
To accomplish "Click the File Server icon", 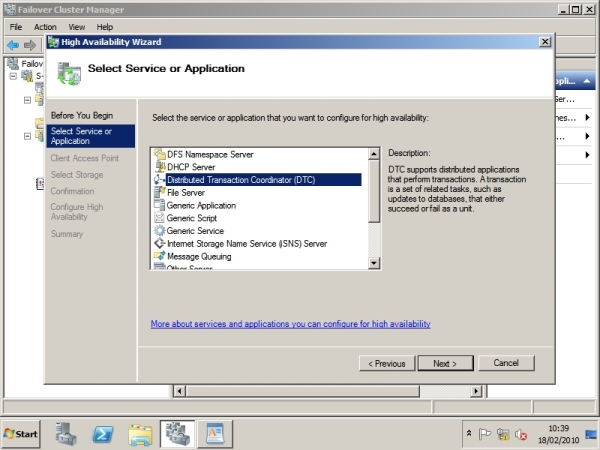I will tap(159, 192).
